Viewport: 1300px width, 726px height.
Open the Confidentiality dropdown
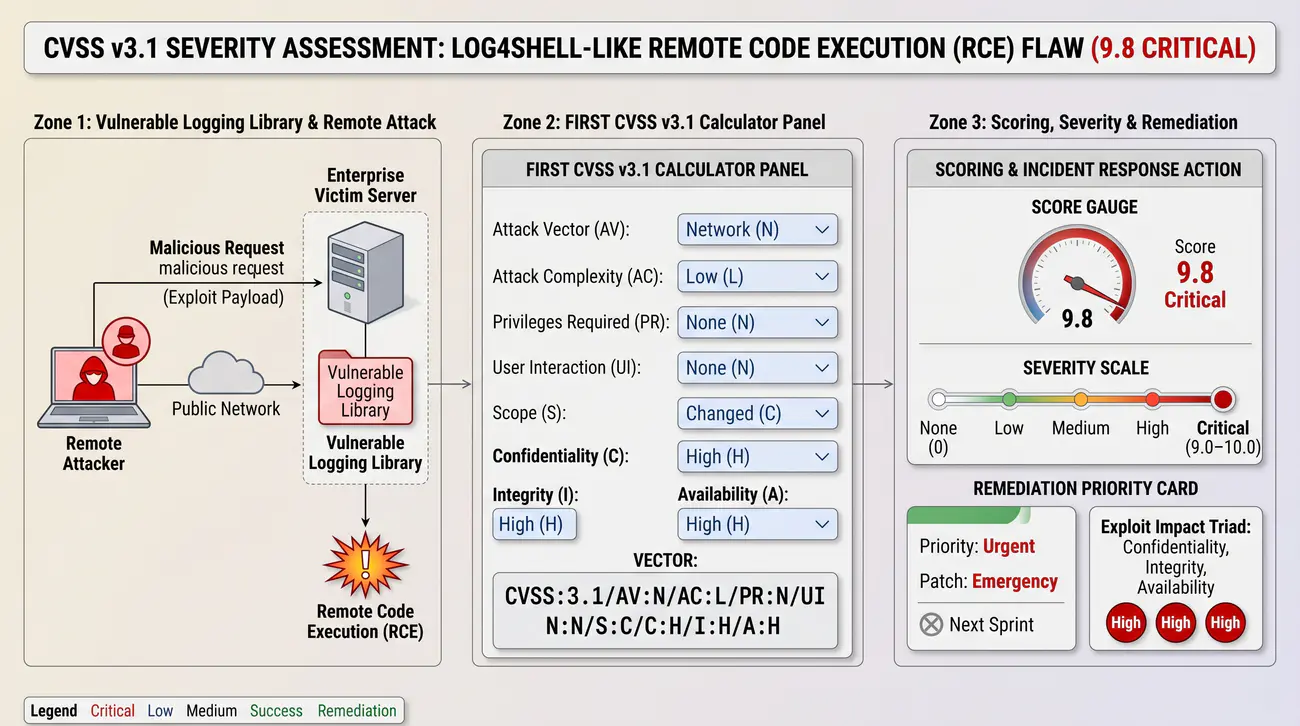[x=757, y=456]
